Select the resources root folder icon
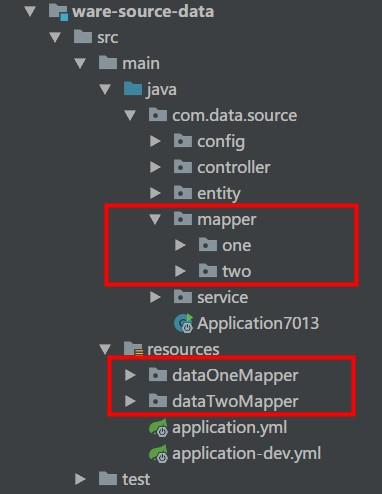Image resolution: width=382 pixels, height=494 pixels. coord(133,349)
